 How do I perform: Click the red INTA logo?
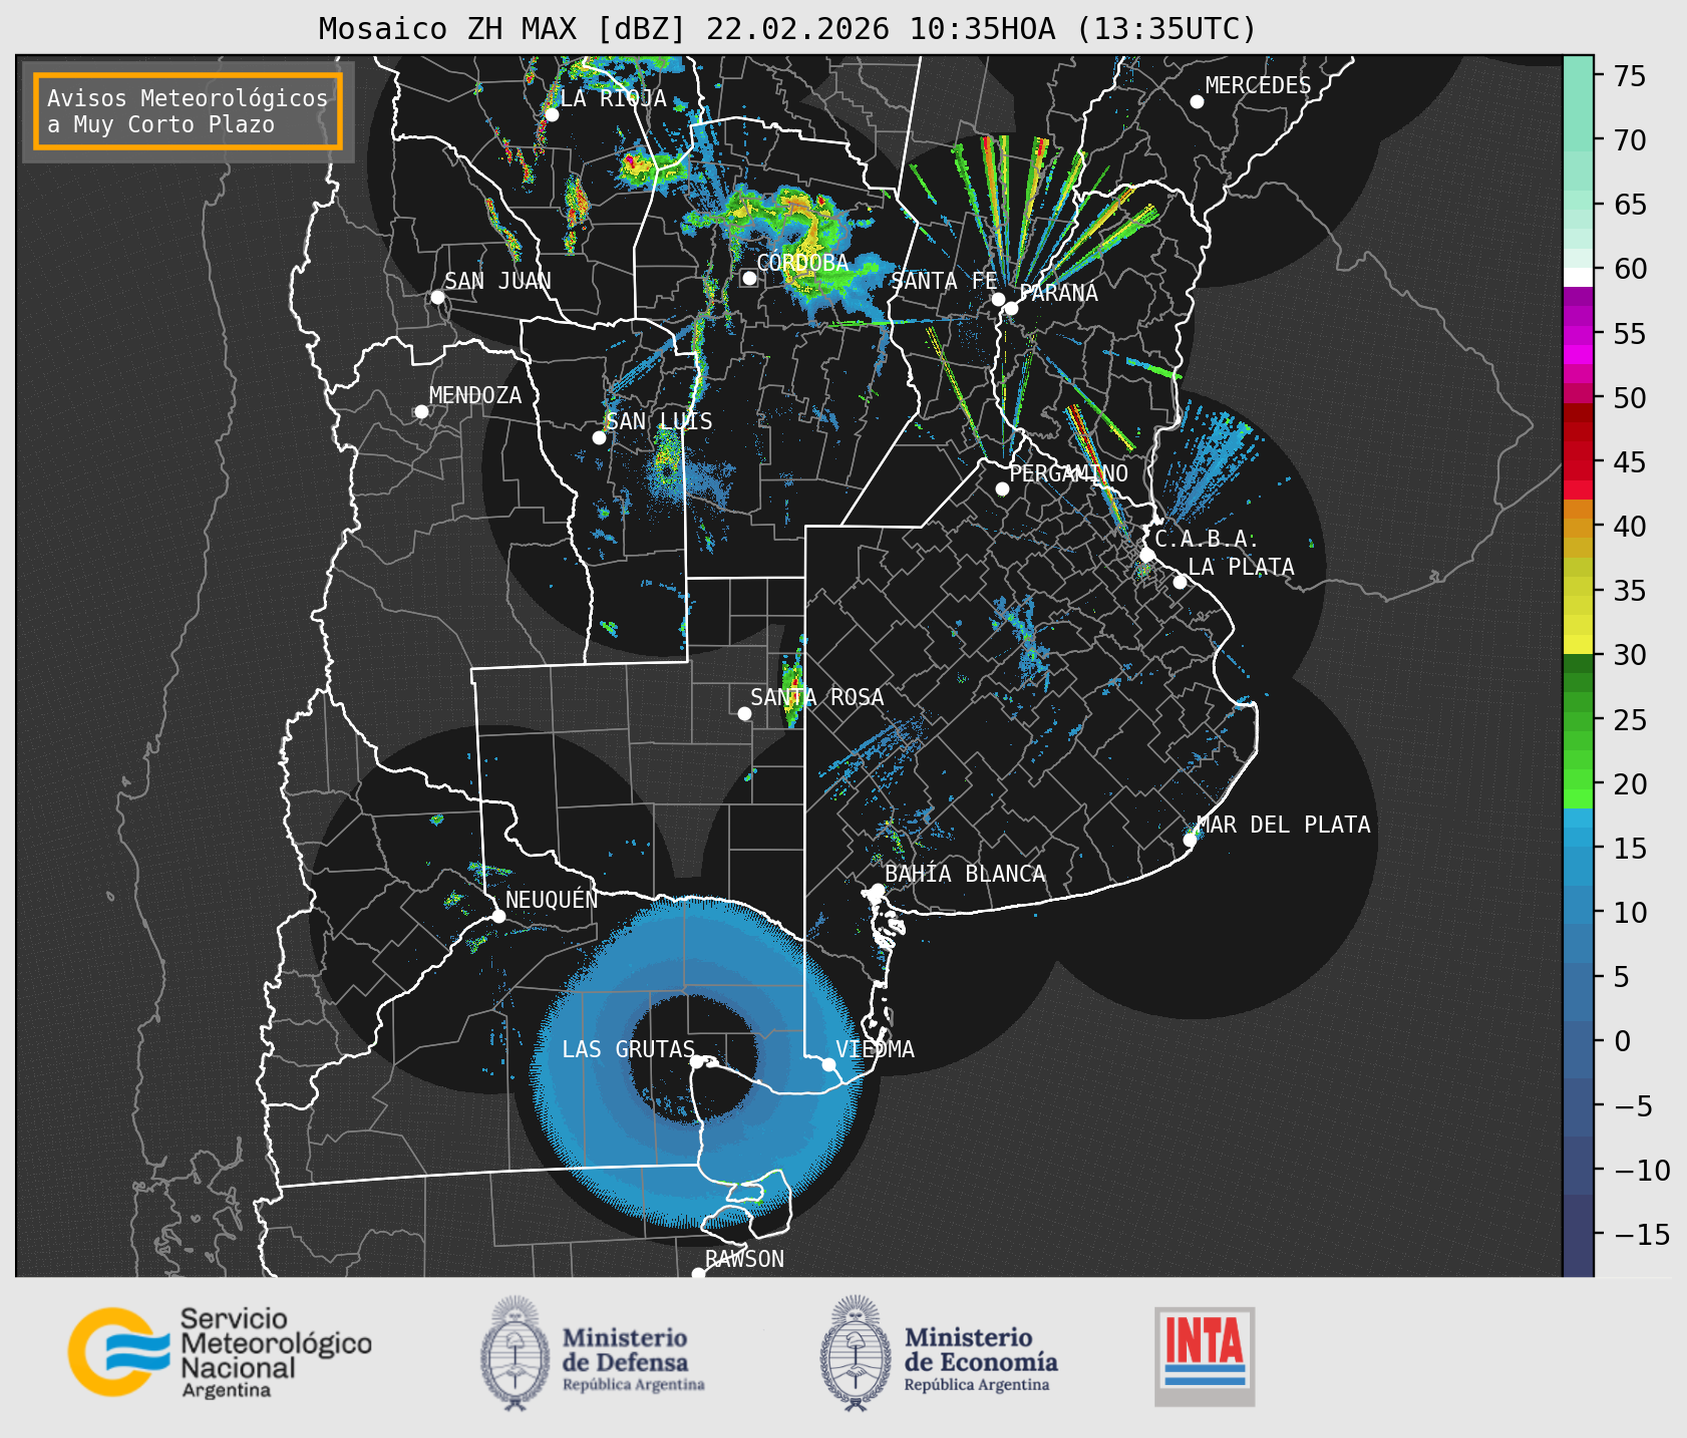(x=1204, y=1355)
